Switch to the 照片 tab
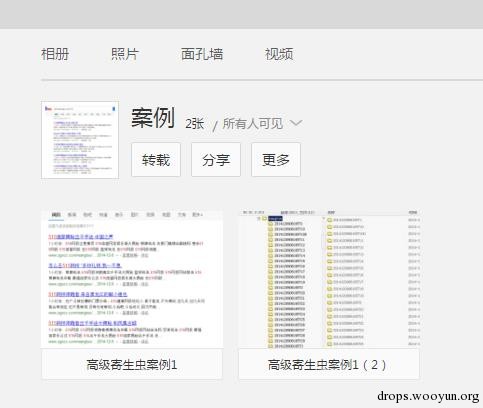The height and width of the screenshot is (408, 483). (125, 54)
